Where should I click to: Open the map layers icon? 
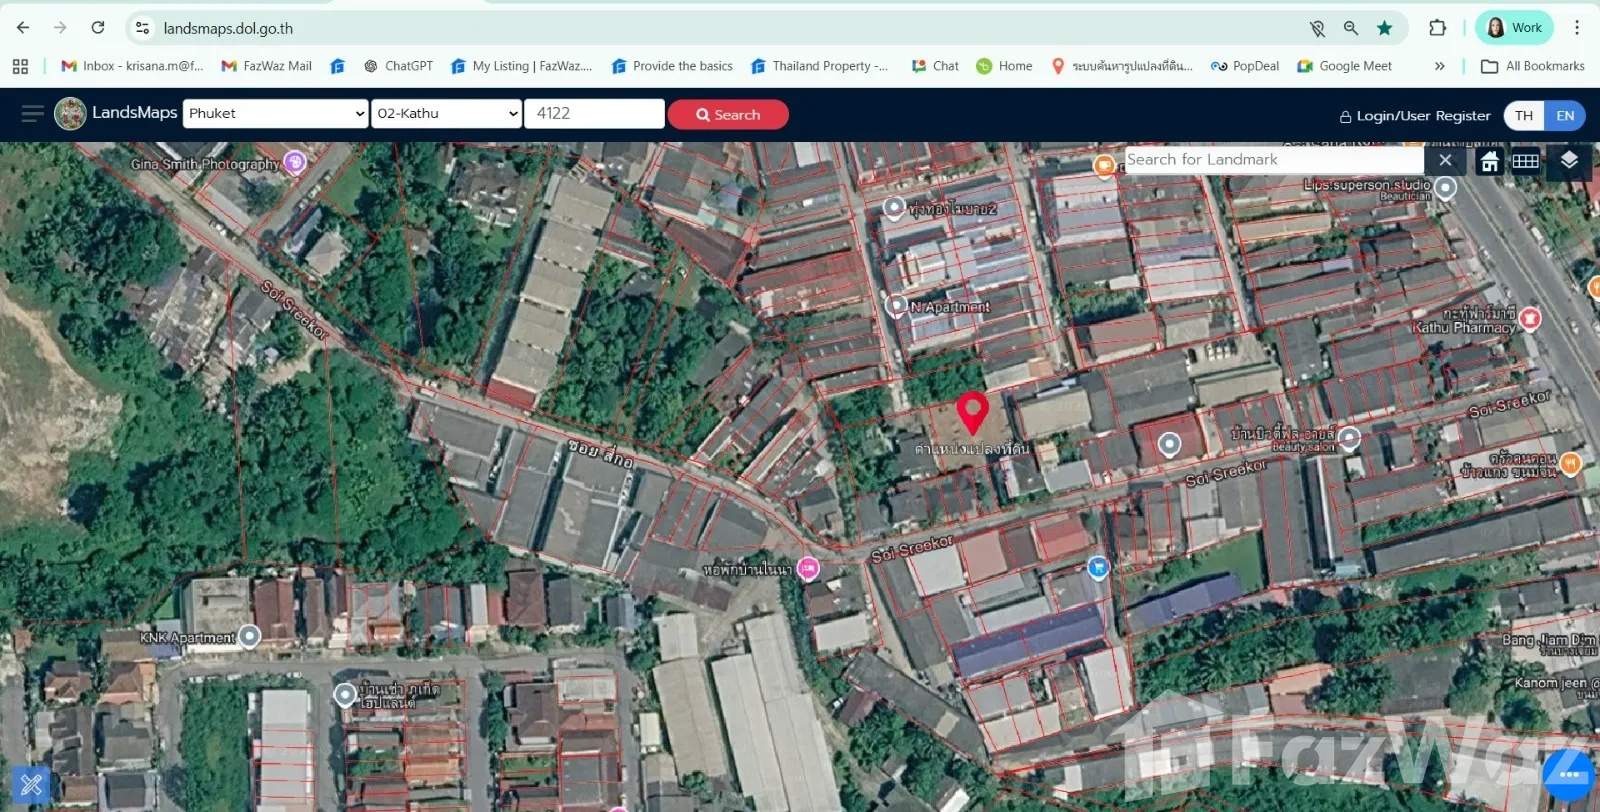coord(1568,161)
